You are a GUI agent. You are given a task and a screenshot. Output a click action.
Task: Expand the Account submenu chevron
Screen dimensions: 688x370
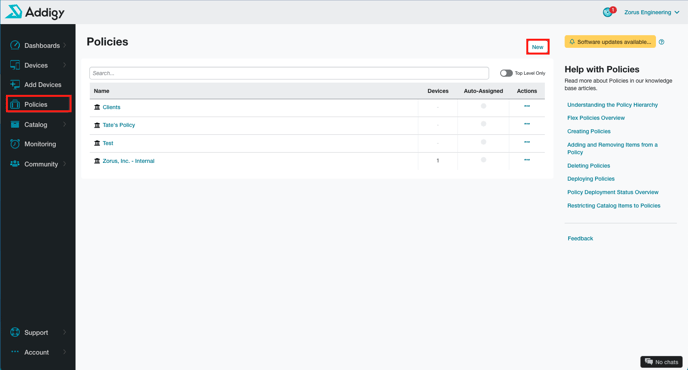(64, 352)
